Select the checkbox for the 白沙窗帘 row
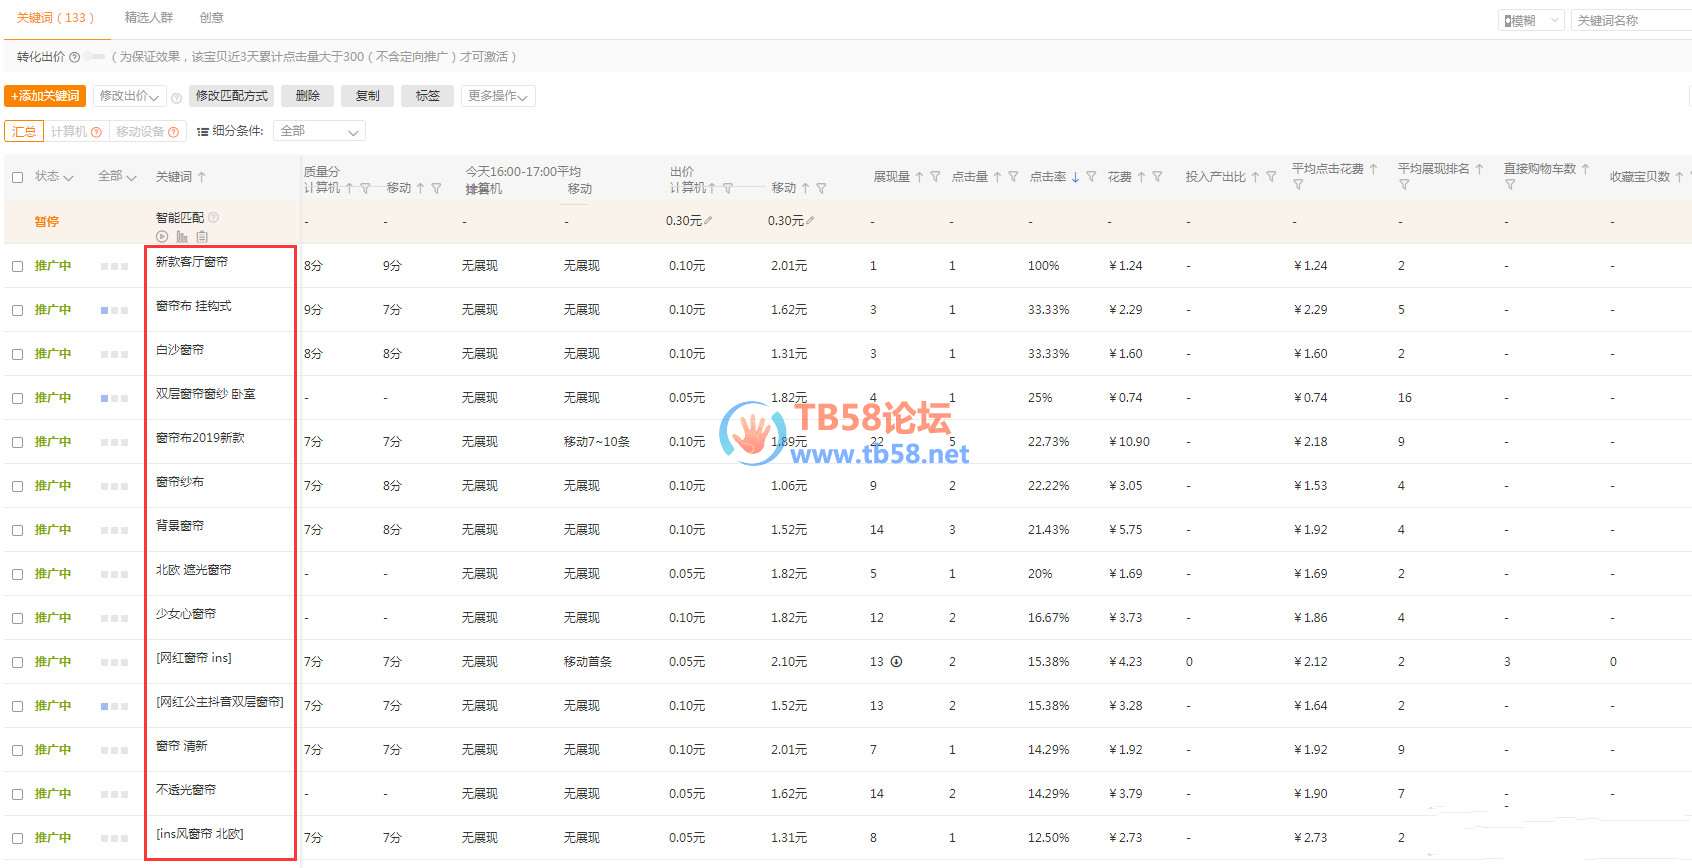The image size is (1692, 868). 17,354
